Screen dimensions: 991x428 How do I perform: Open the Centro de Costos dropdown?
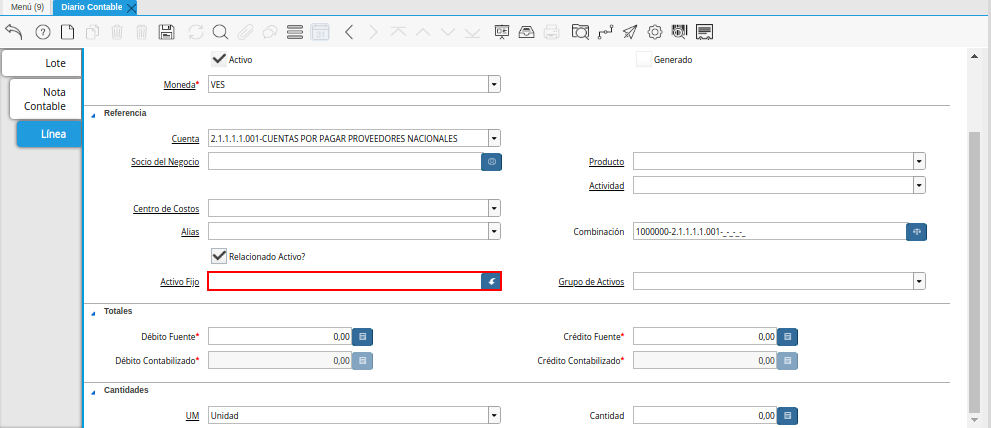coord(494,208)
